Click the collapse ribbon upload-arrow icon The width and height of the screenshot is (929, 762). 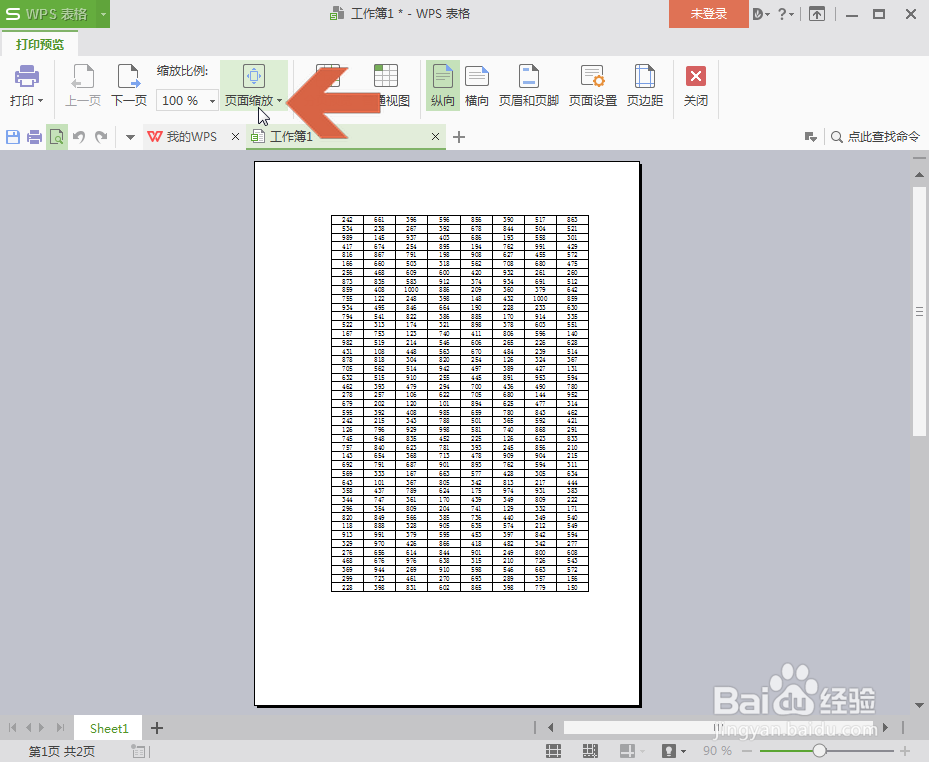pyautogui.click(x=817, y=14)
